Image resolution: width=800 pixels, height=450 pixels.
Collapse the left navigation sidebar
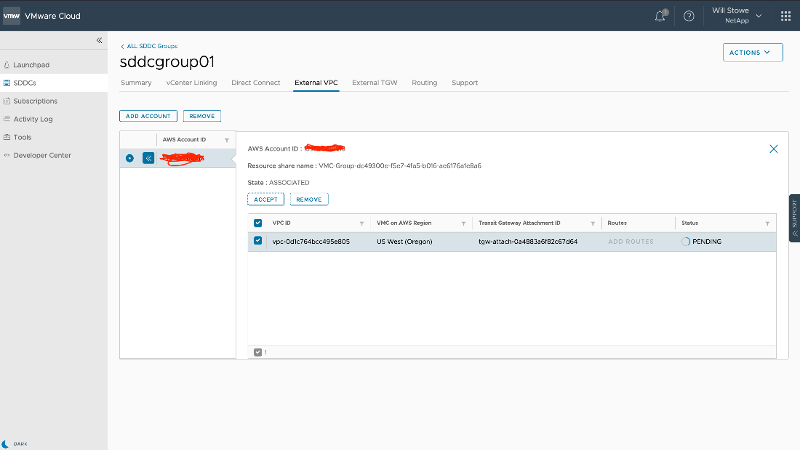(99, 40)
